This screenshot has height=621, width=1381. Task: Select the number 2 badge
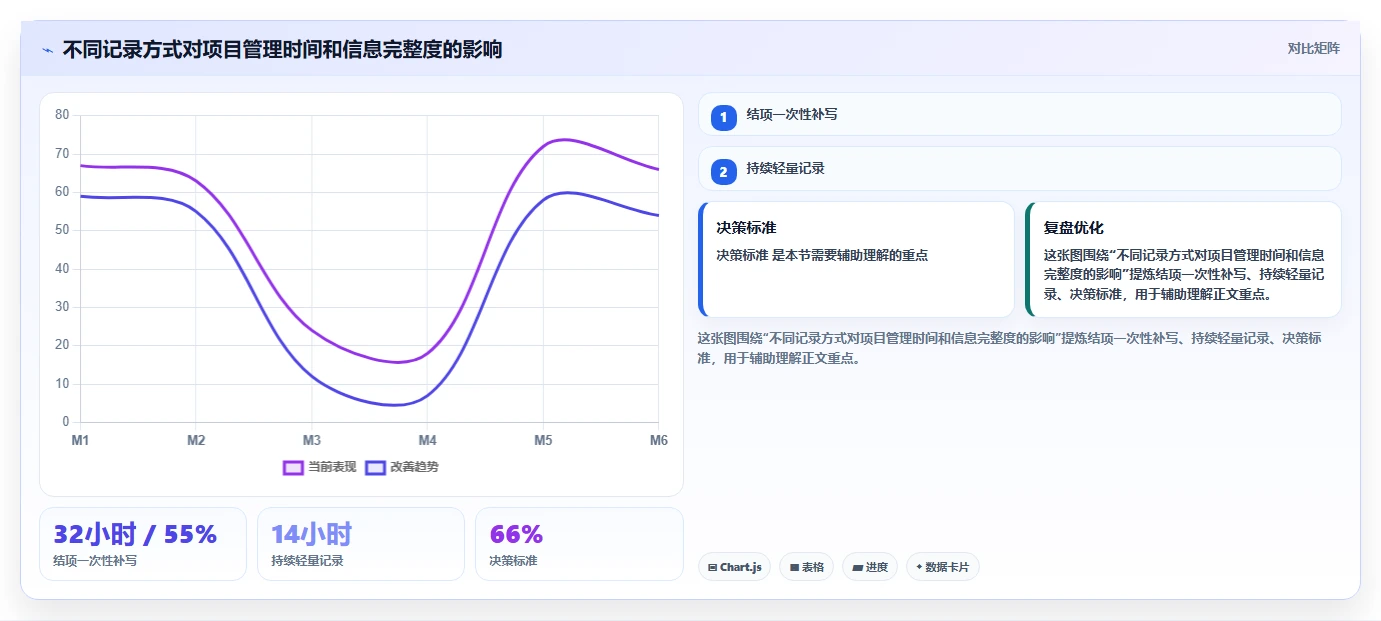click(724, 171)
